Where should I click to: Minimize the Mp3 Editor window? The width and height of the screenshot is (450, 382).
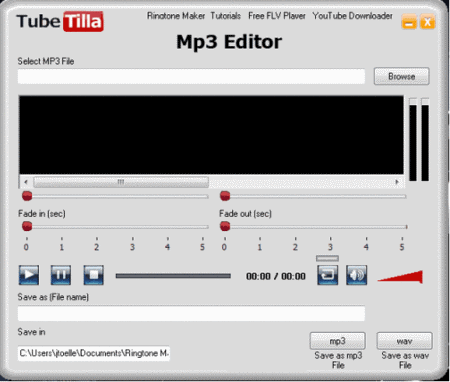point(409,22)
